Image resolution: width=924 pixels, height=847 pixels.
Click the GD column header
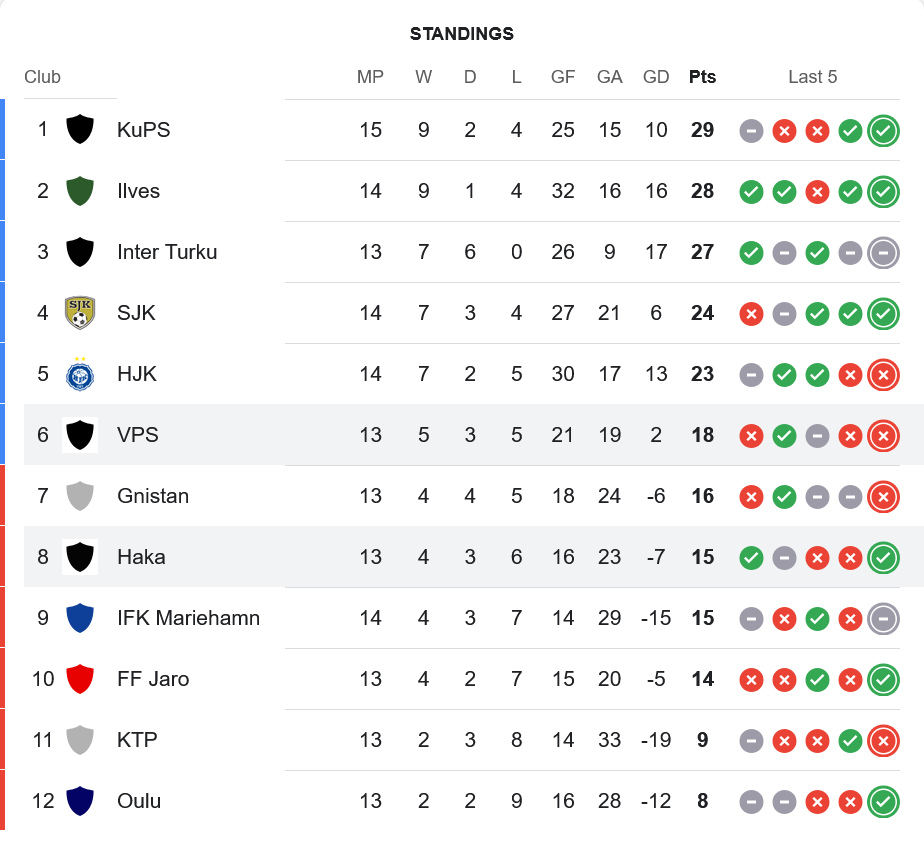[x=656, y=77]
